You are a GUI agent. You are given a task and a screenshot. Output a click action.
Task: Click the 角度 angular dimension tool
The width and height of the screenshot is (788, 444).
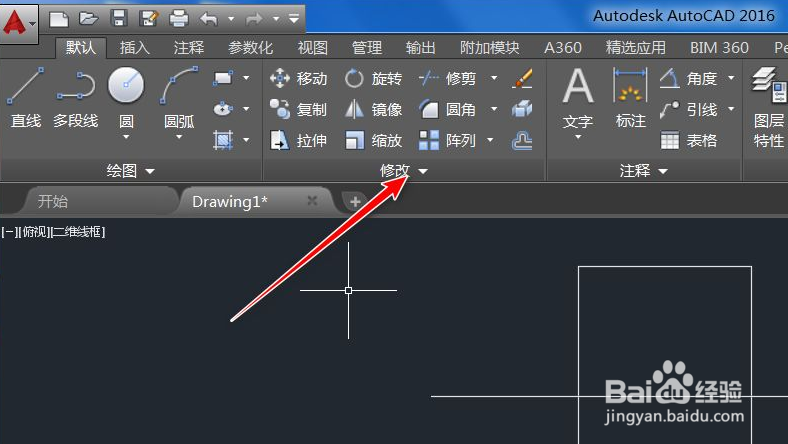point(688,78)
